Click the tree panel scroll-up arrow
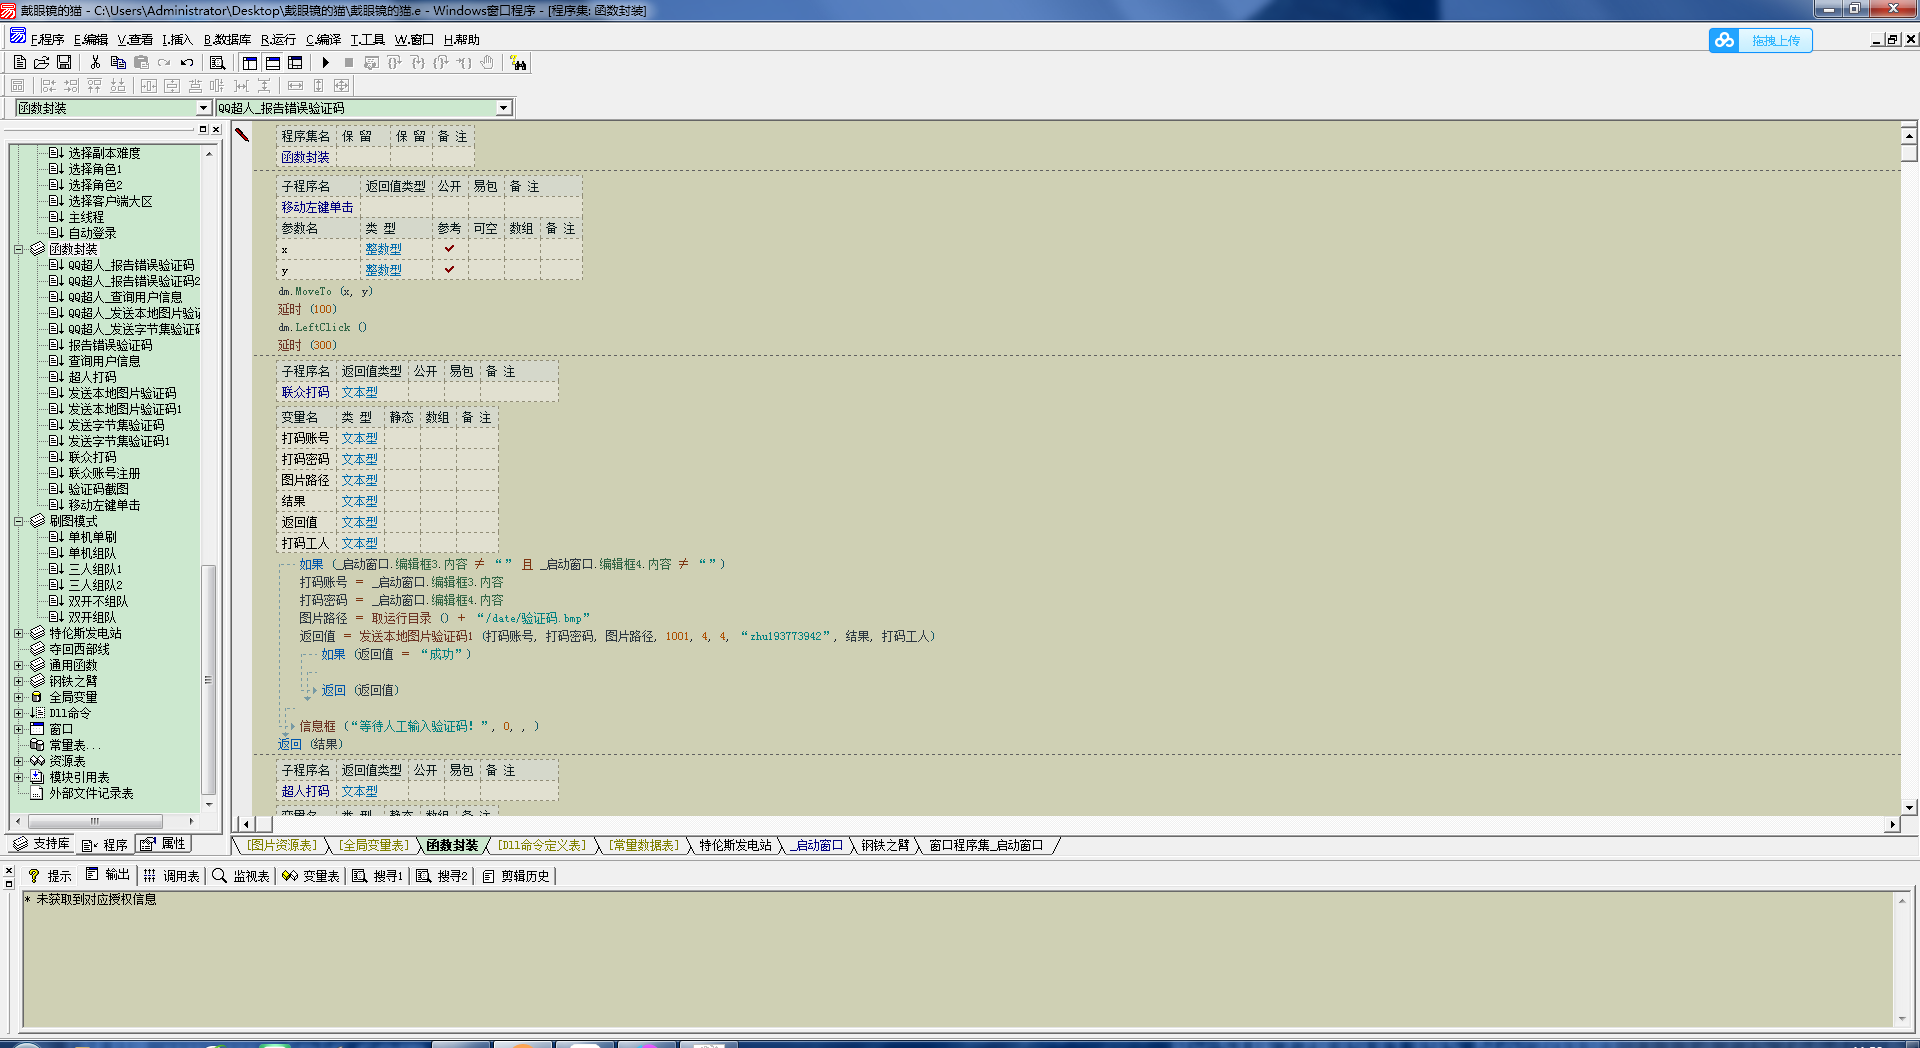 coord(209,154)
